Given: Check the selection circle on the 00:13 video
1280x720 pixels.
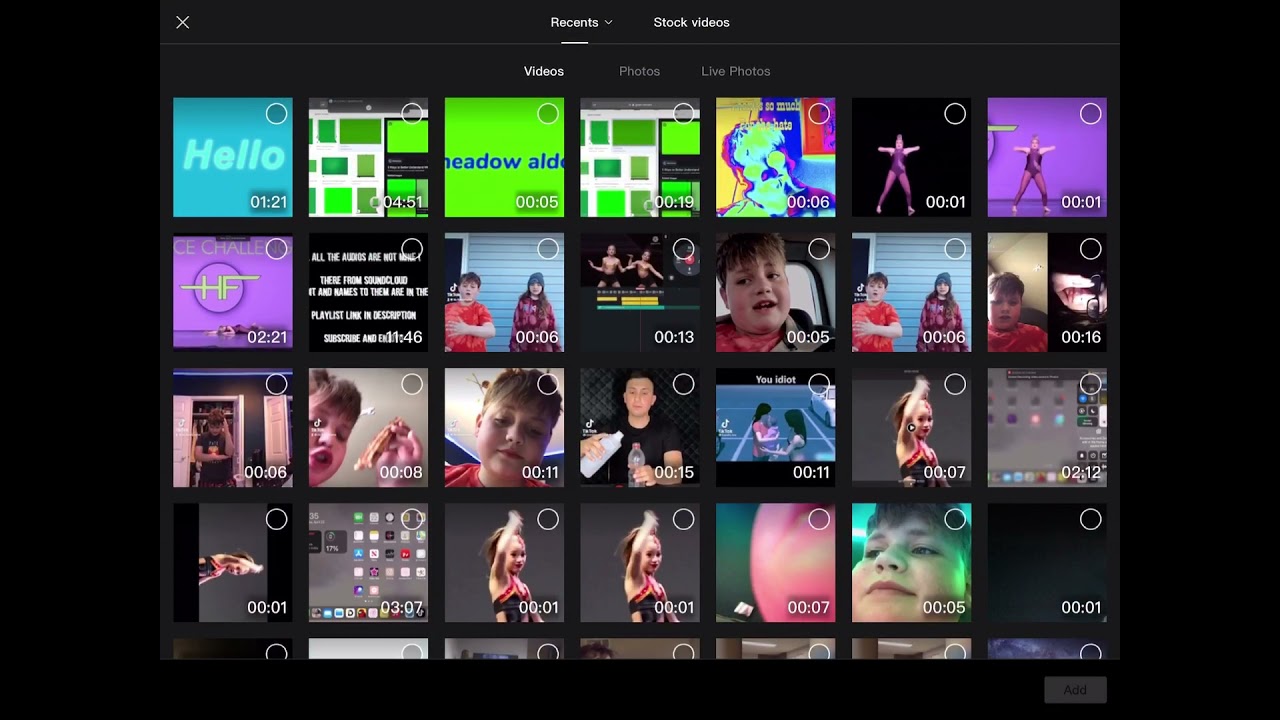Looking at the screenshot, I should (683, 249).
